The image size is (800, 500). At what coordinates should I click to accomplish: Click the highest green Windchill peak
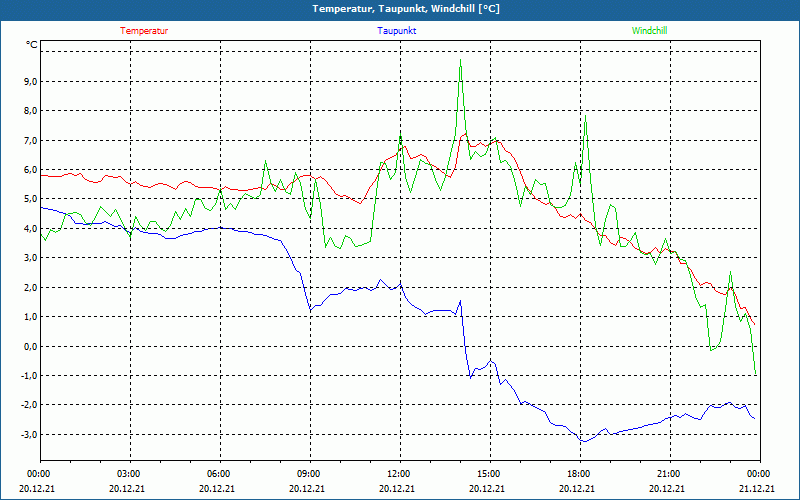[x=460, y=60]
